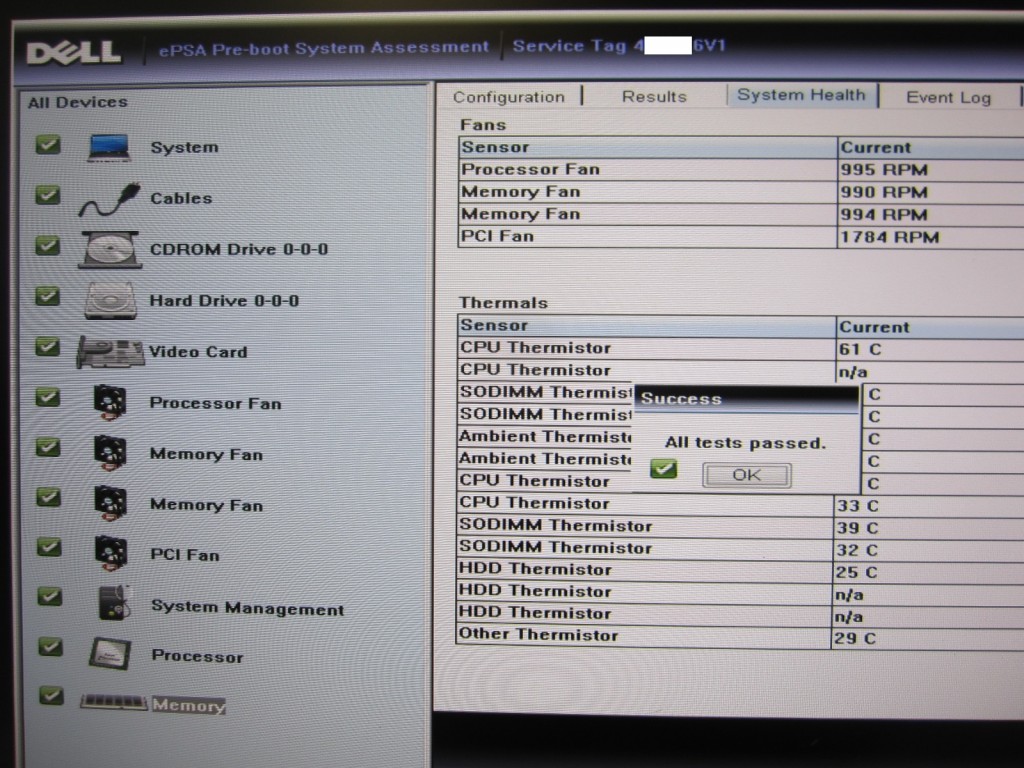
Task: Select the Cables device label
Action: pyautogui.click(x=181, y=199)
